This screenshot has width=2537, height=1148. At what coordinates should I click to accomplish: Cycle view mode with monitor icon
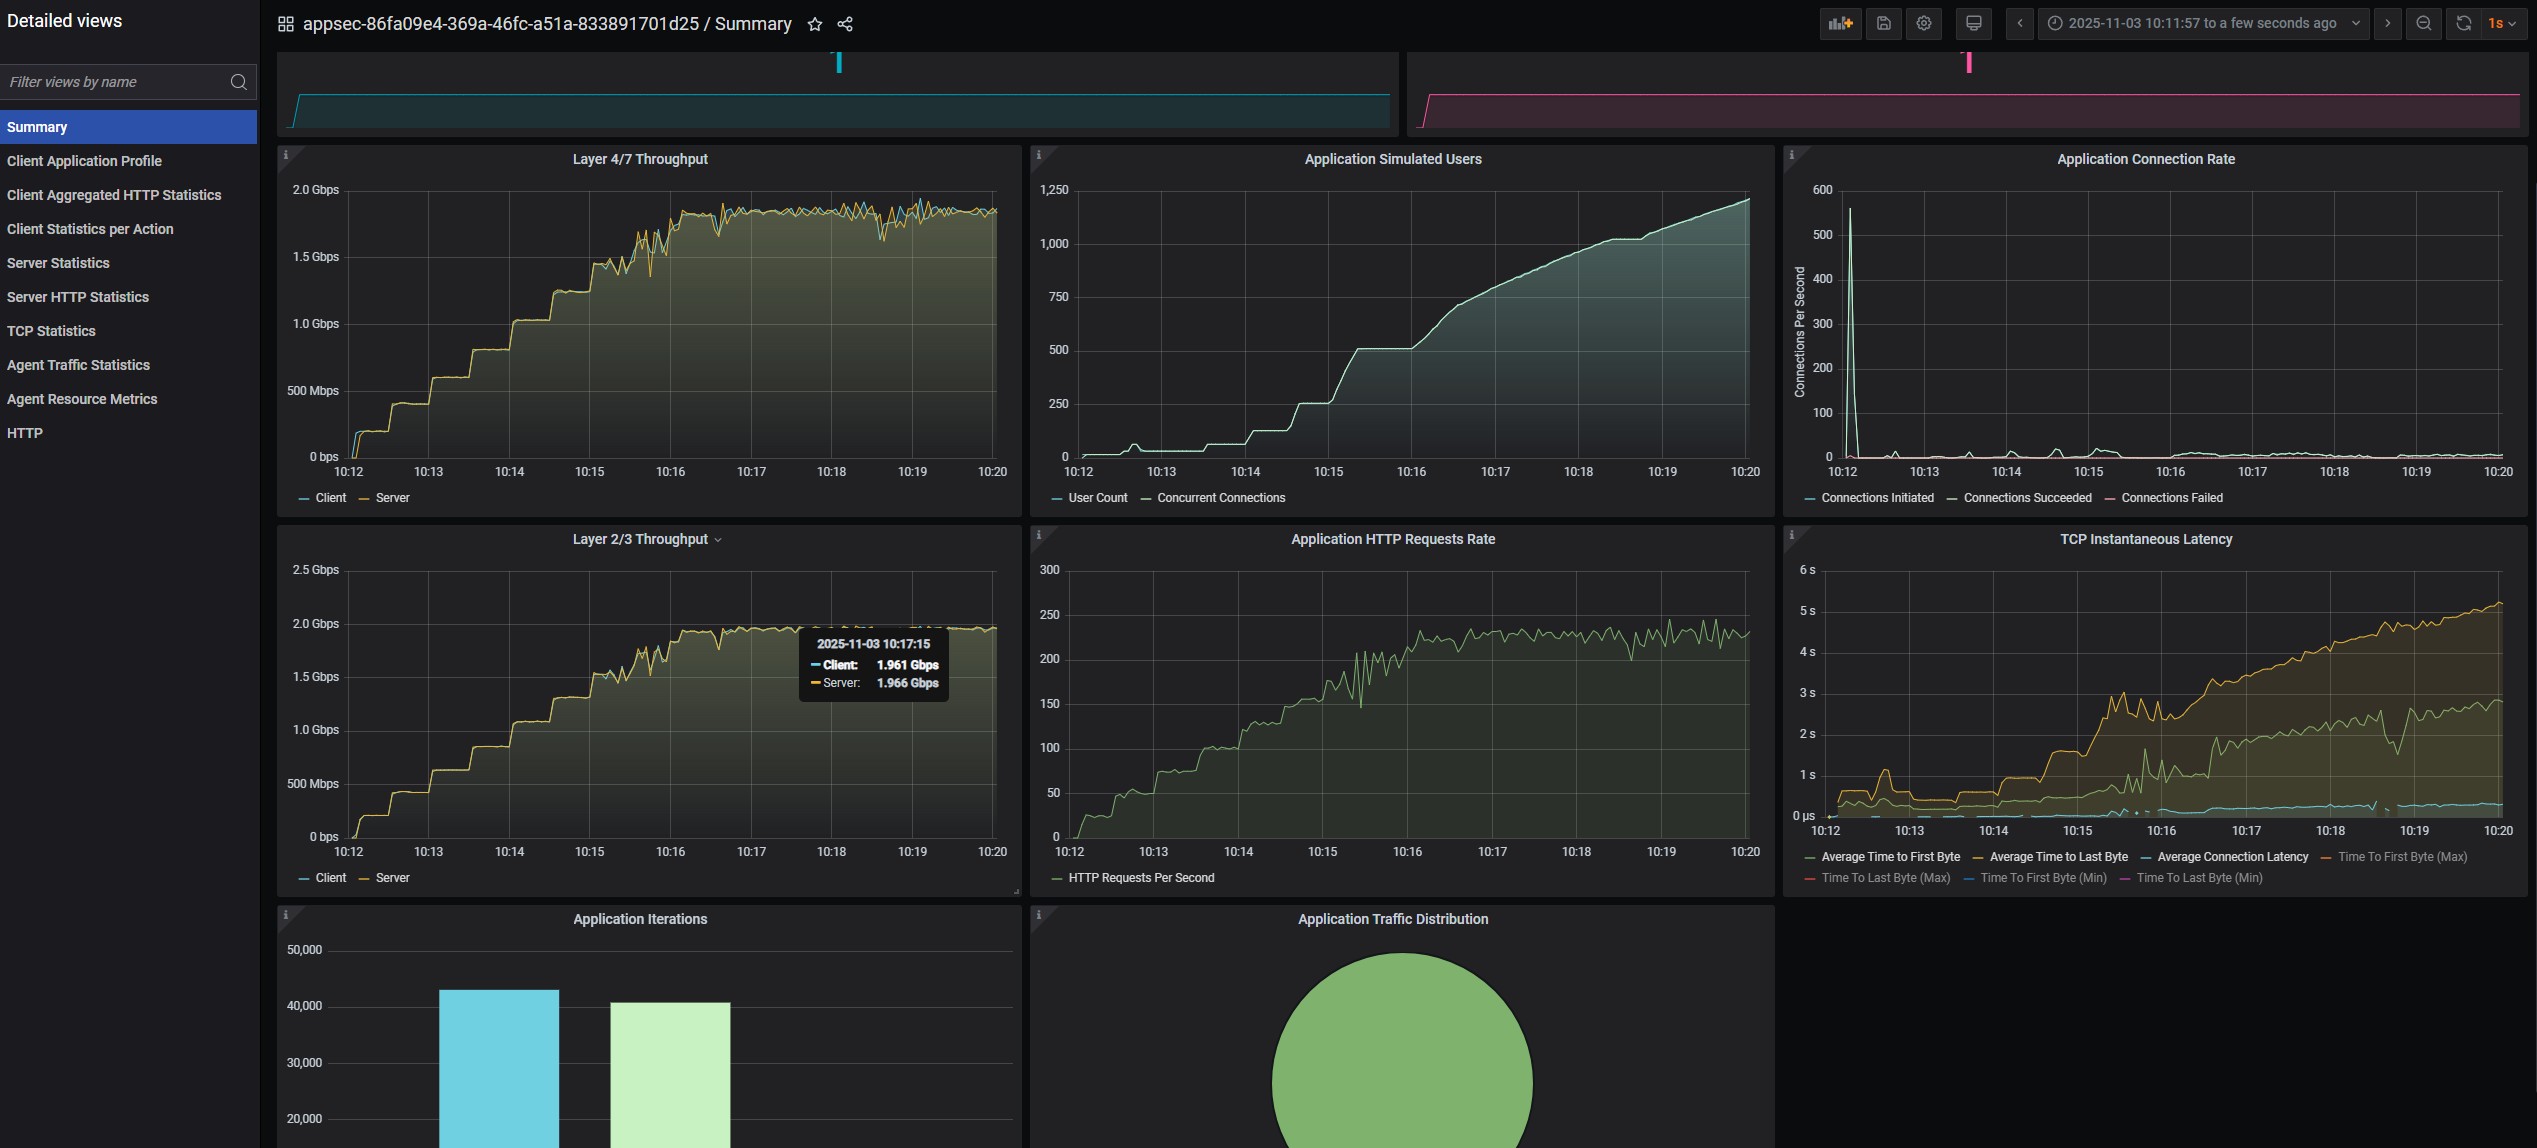[x=1973, y=24]
